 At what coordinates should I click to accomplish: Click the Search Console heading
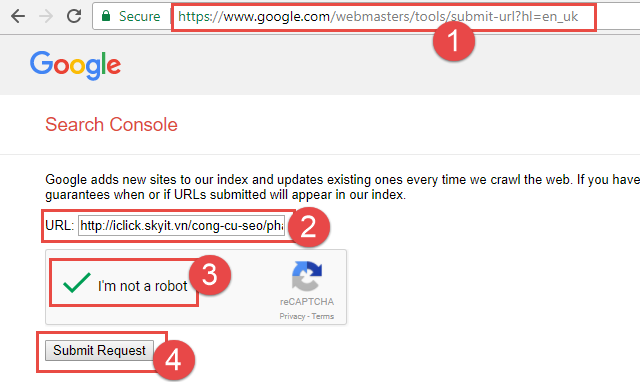111,124
